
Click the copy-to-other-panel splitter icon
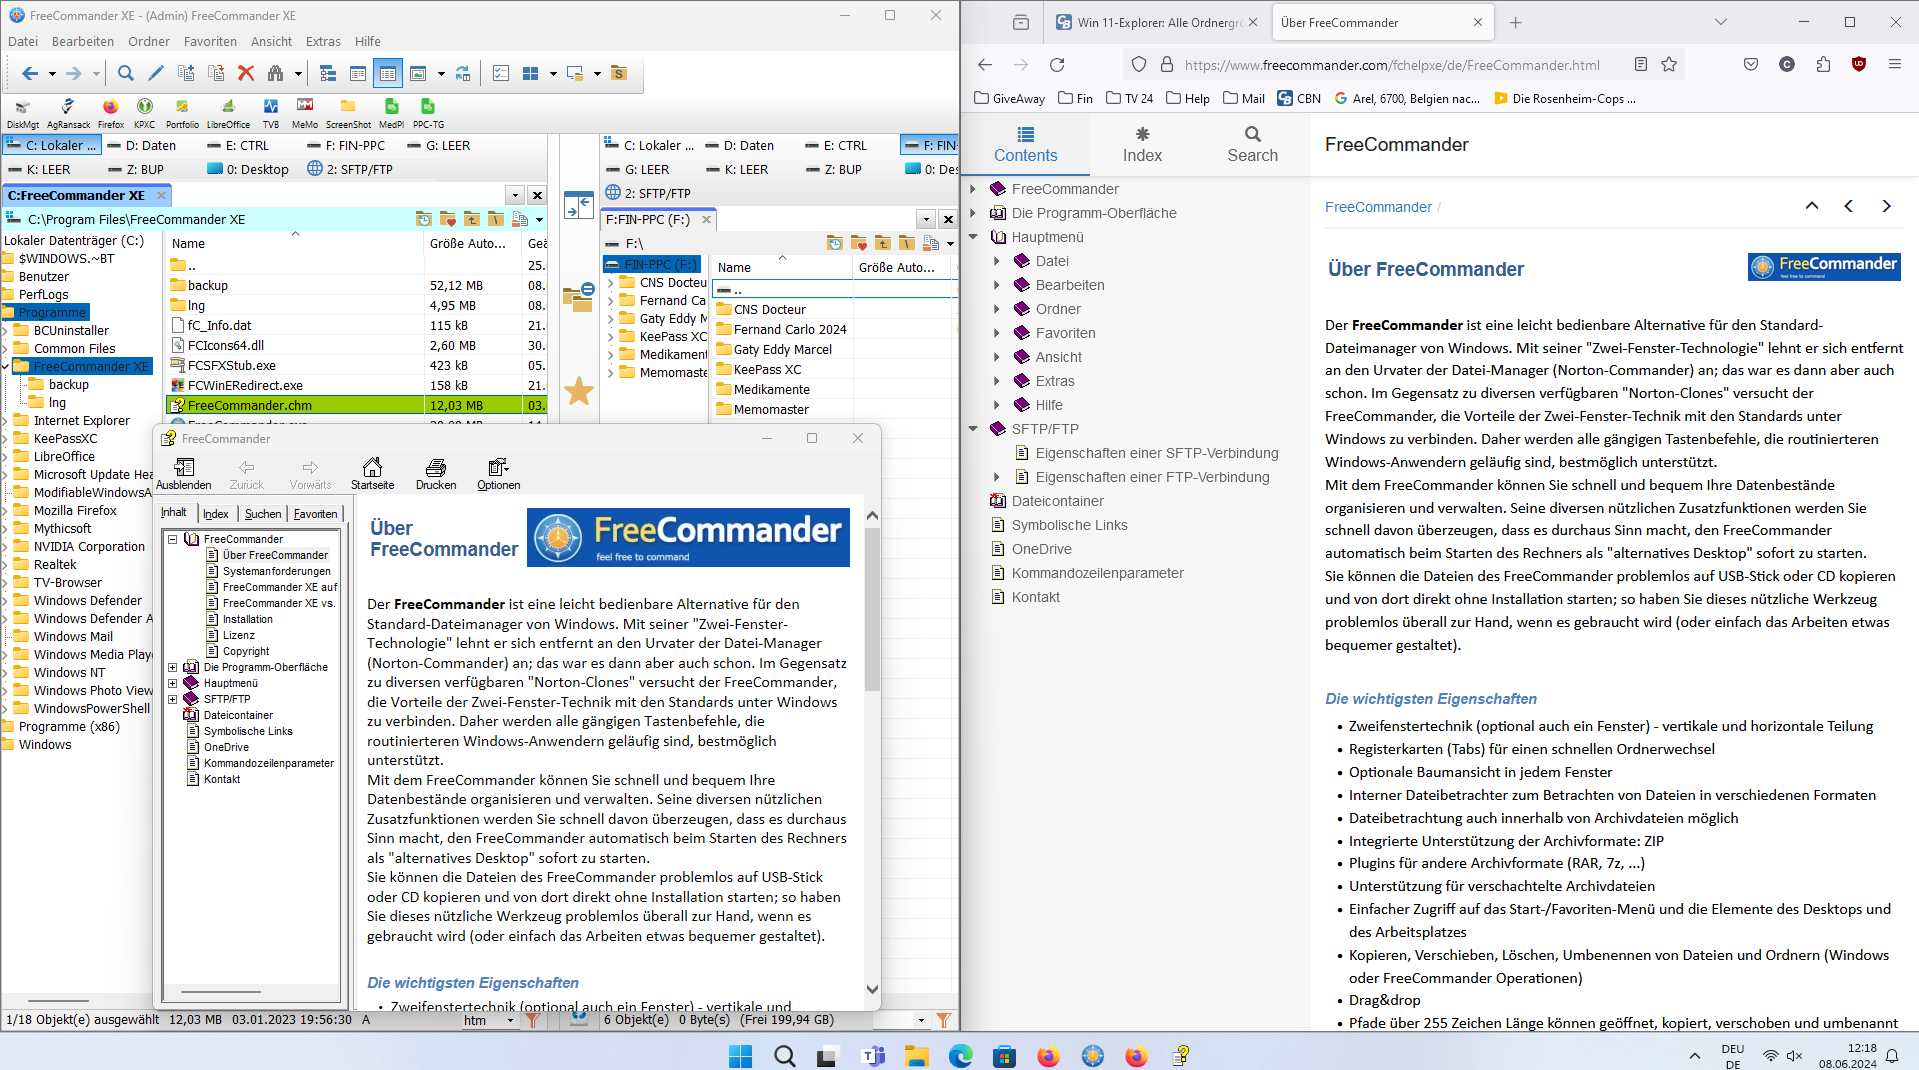(579, 206)
